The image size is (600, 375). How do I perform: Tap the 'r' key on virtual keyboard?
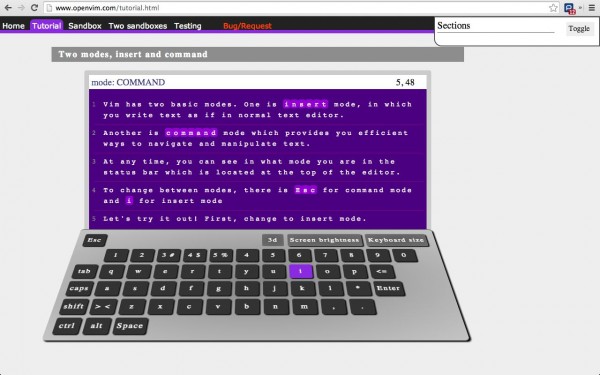pyautogui.click(x=192, y=271)
